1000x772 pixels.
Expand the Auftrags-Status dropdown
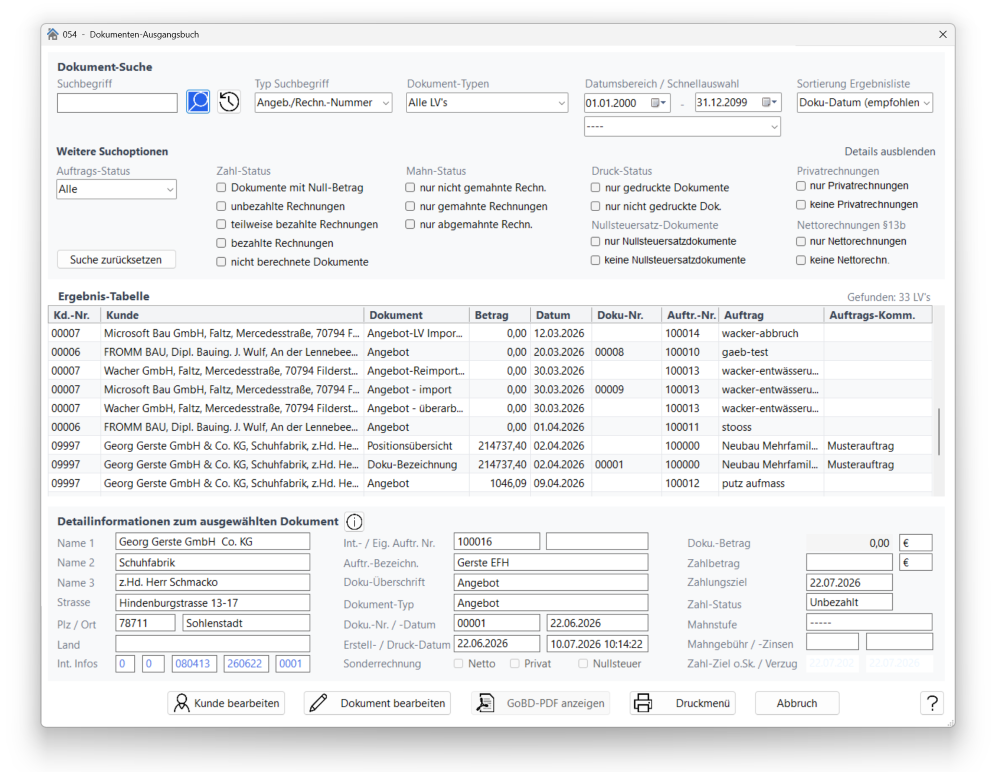tap(117, 189)
